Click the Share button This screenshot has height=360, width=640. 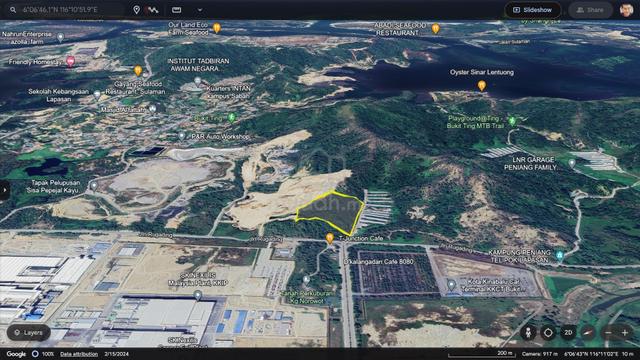[590, 10]
